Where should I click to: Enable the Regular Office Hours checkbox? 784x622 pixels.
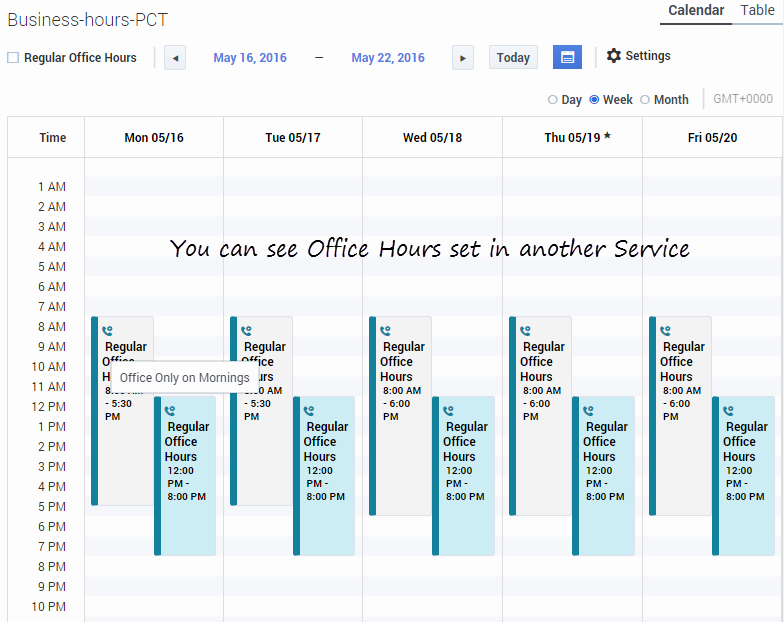tap(13, 58)
